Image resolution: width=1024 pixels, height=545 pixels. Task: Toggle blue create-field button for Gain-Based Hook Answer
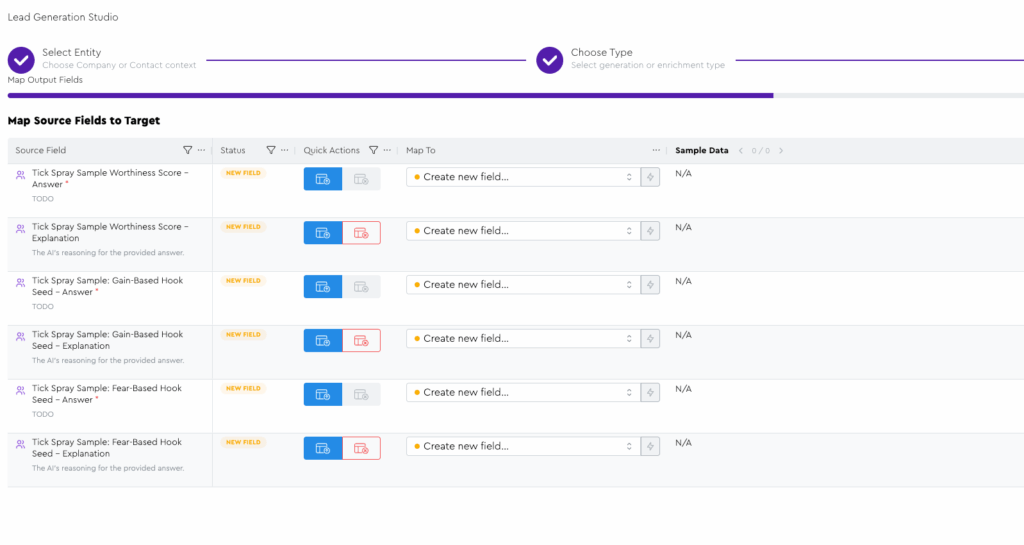[323, 287]
